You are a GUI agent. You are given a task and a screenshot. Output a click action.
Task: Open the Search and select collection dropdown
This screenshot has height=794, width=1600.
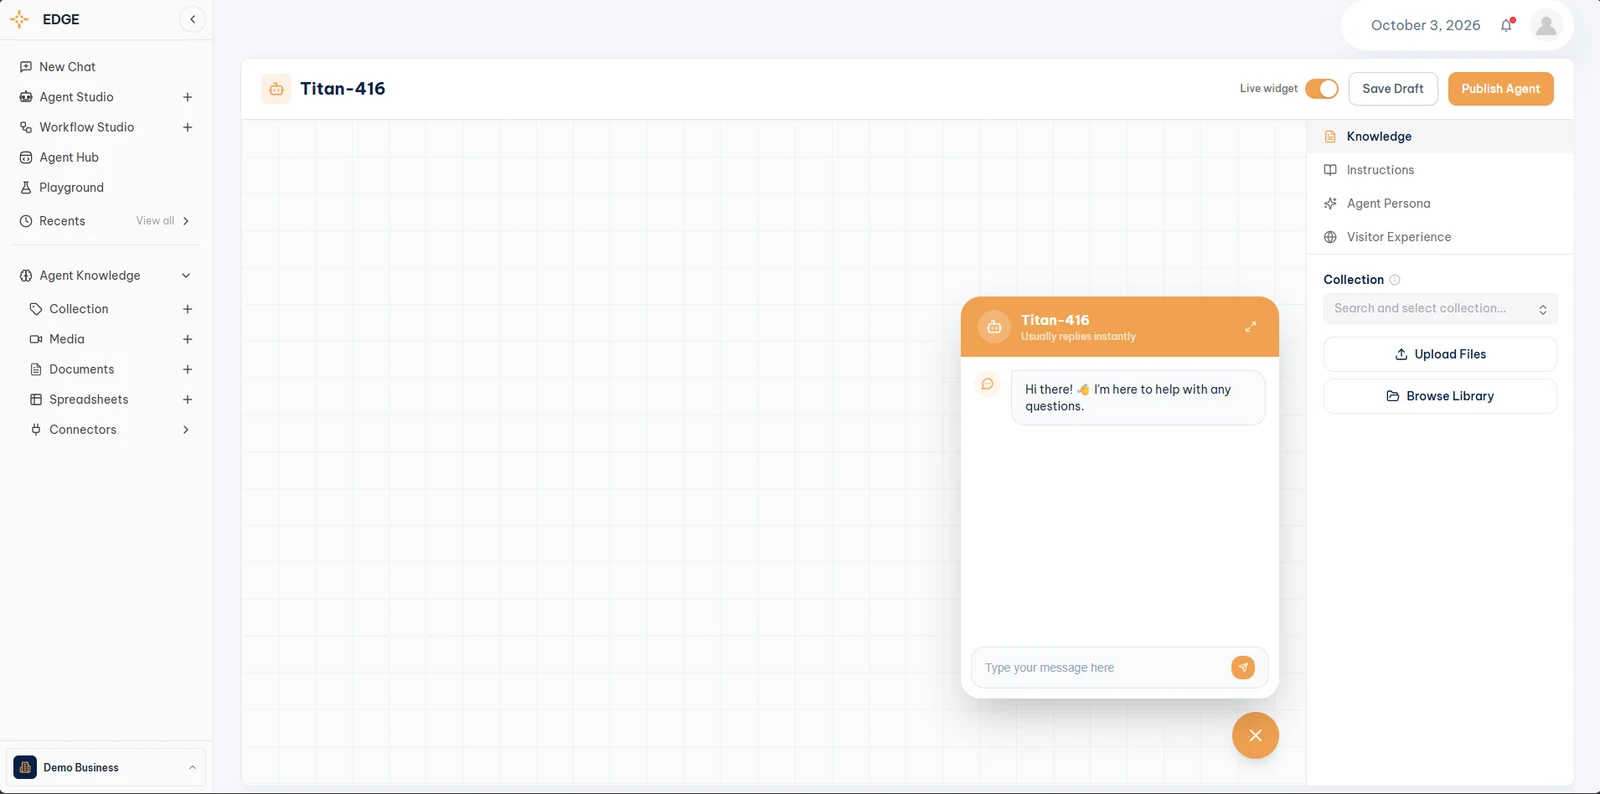(1440, 309)
